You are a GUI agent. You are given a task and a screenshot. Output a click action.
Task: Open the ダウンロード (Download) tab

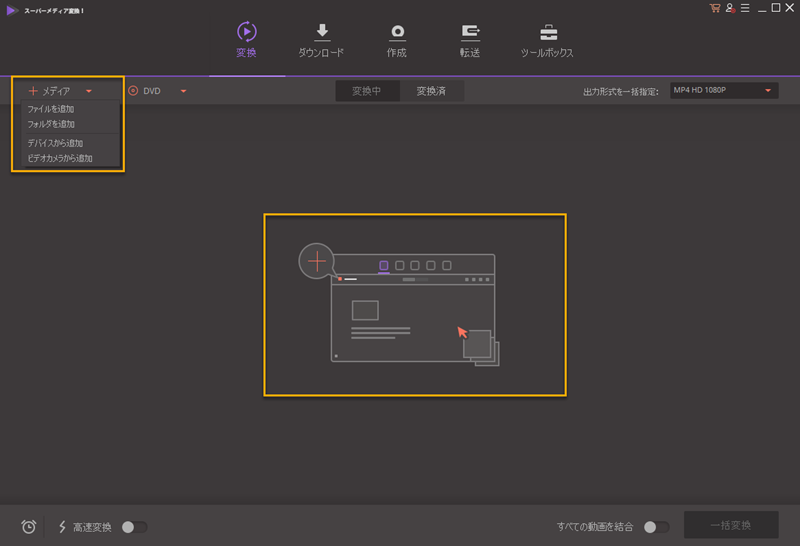coord(321,40)
